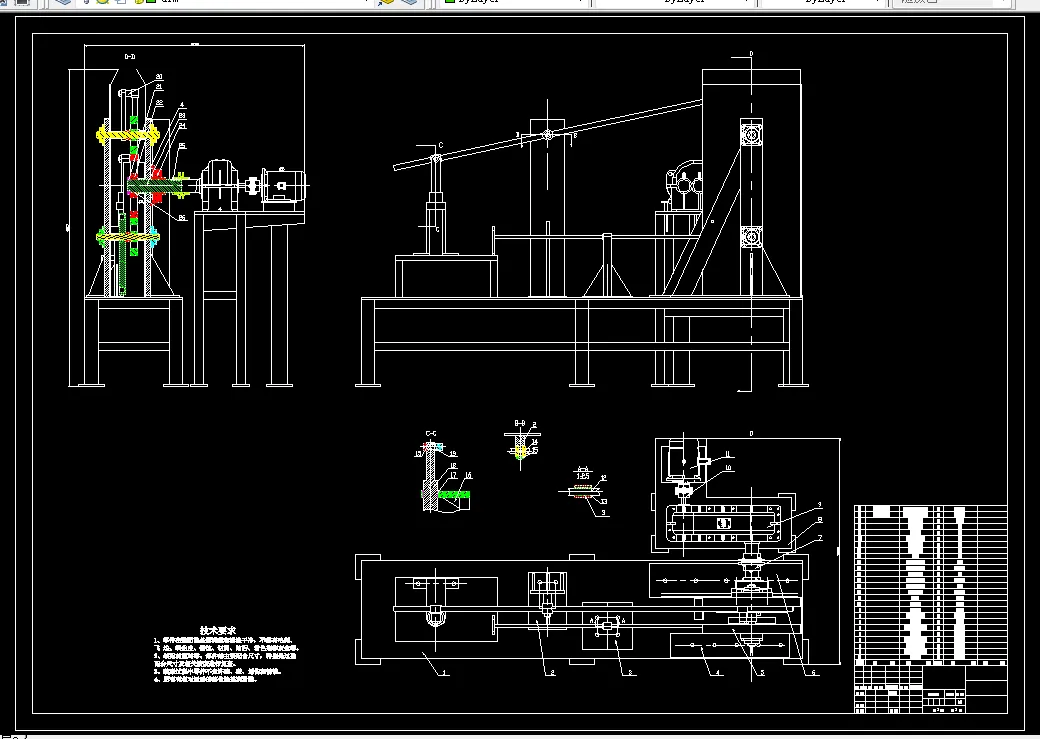
Task: Select the title block
Action: (931, 689)
